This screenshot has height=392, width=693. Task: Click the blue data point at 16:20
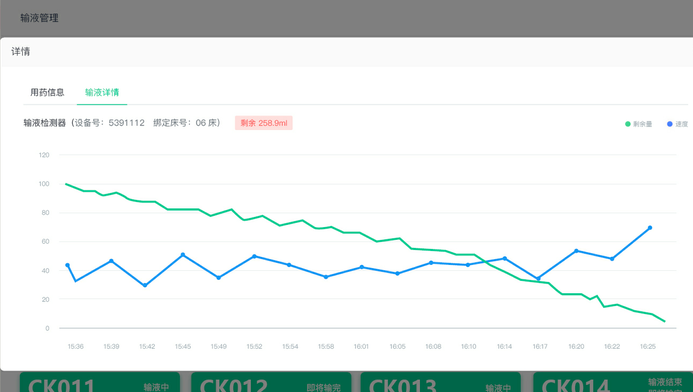(576, 251)
